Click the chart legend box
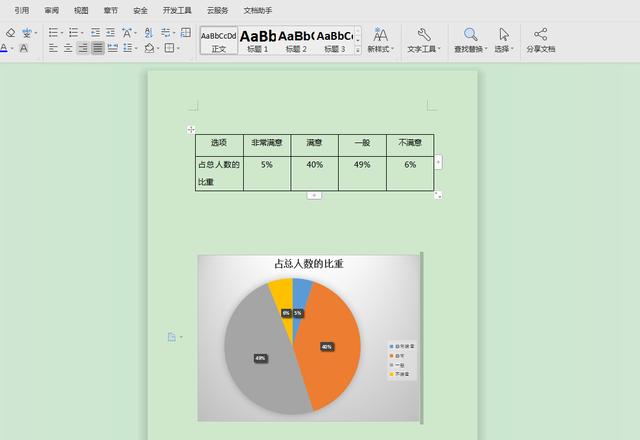The height and width of the screenshot is (440, 640). click(x=402, y=360)
